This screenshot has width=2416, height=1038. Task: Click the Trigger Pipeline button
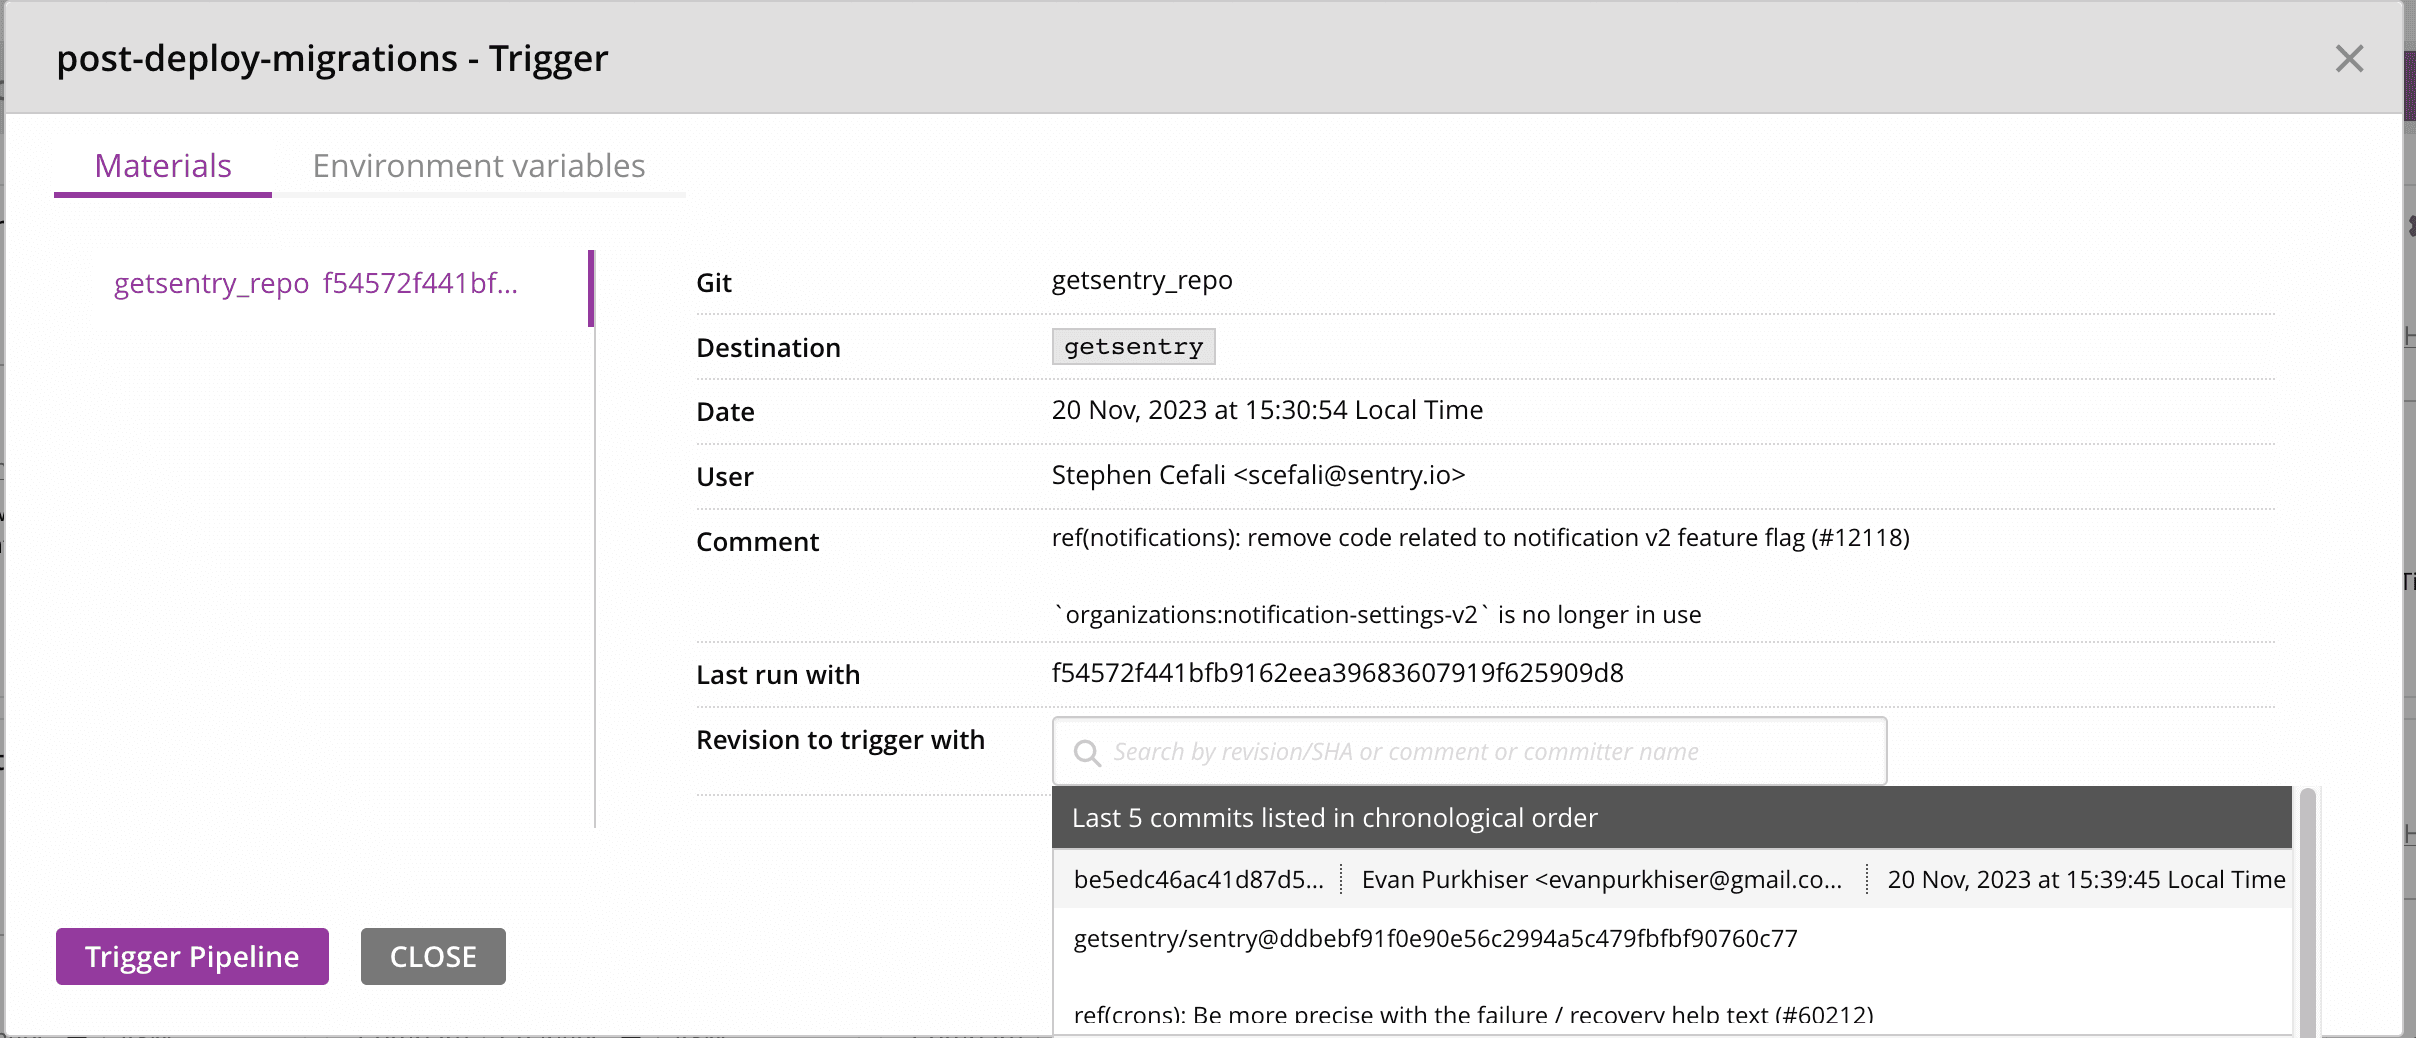click(192, 956)
